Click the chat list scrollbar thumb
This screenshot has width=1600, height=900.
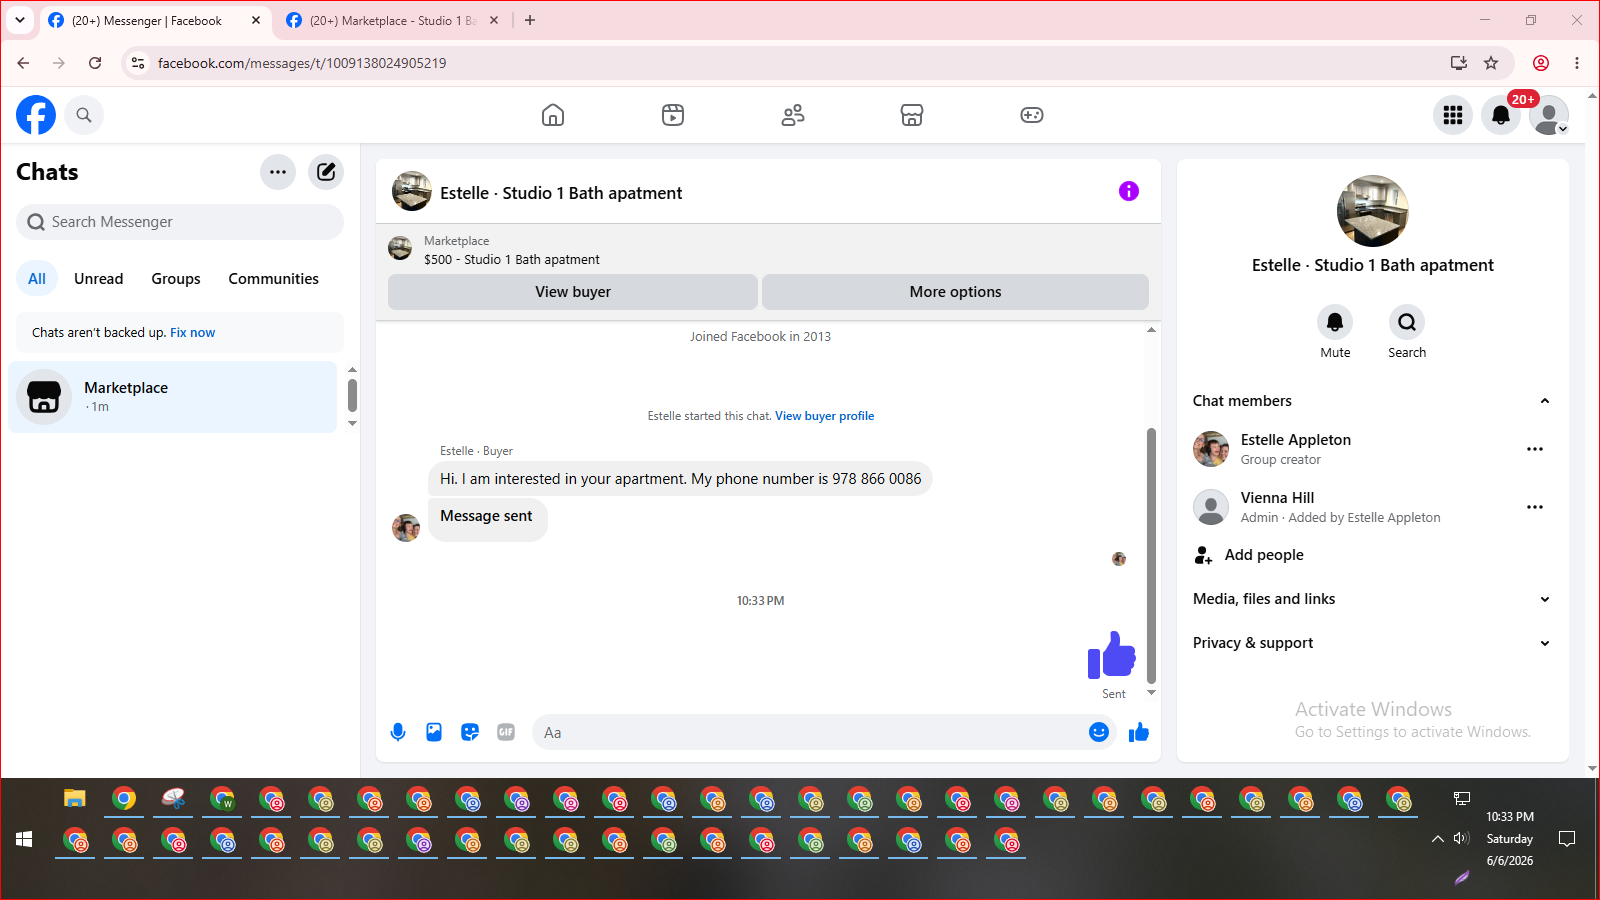coord(352,395)
